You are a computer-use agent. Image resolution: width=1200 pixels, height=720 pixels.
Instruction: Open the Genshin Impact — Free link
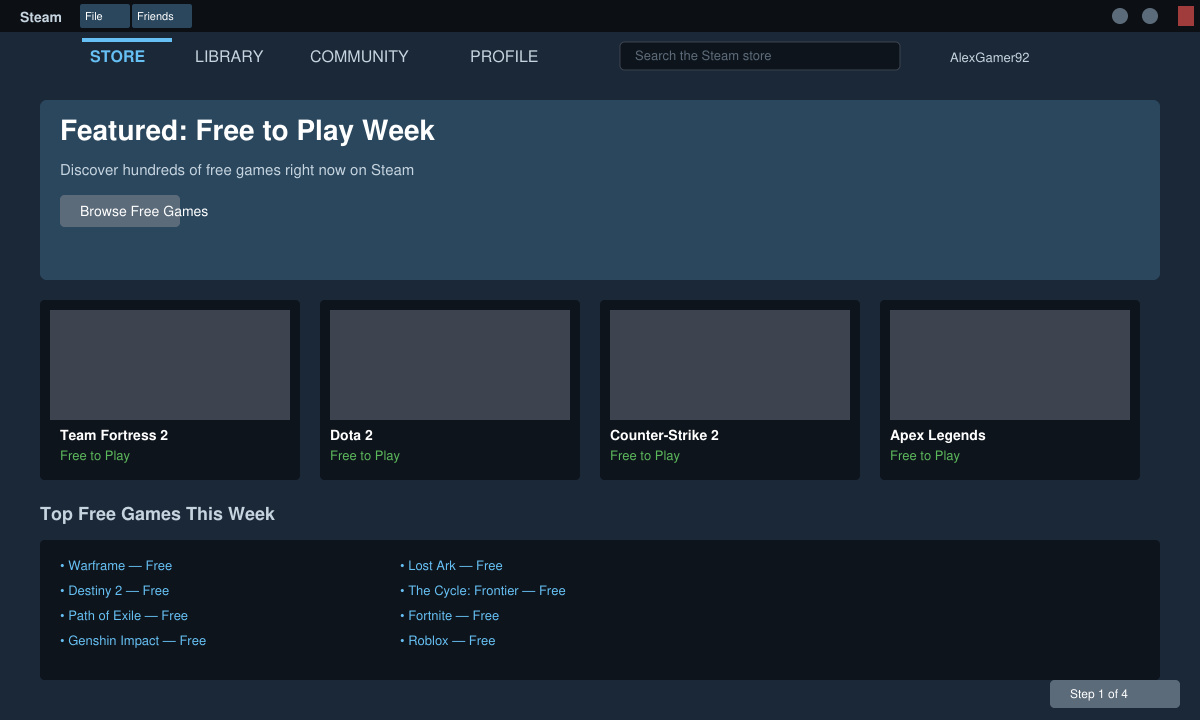133,640
